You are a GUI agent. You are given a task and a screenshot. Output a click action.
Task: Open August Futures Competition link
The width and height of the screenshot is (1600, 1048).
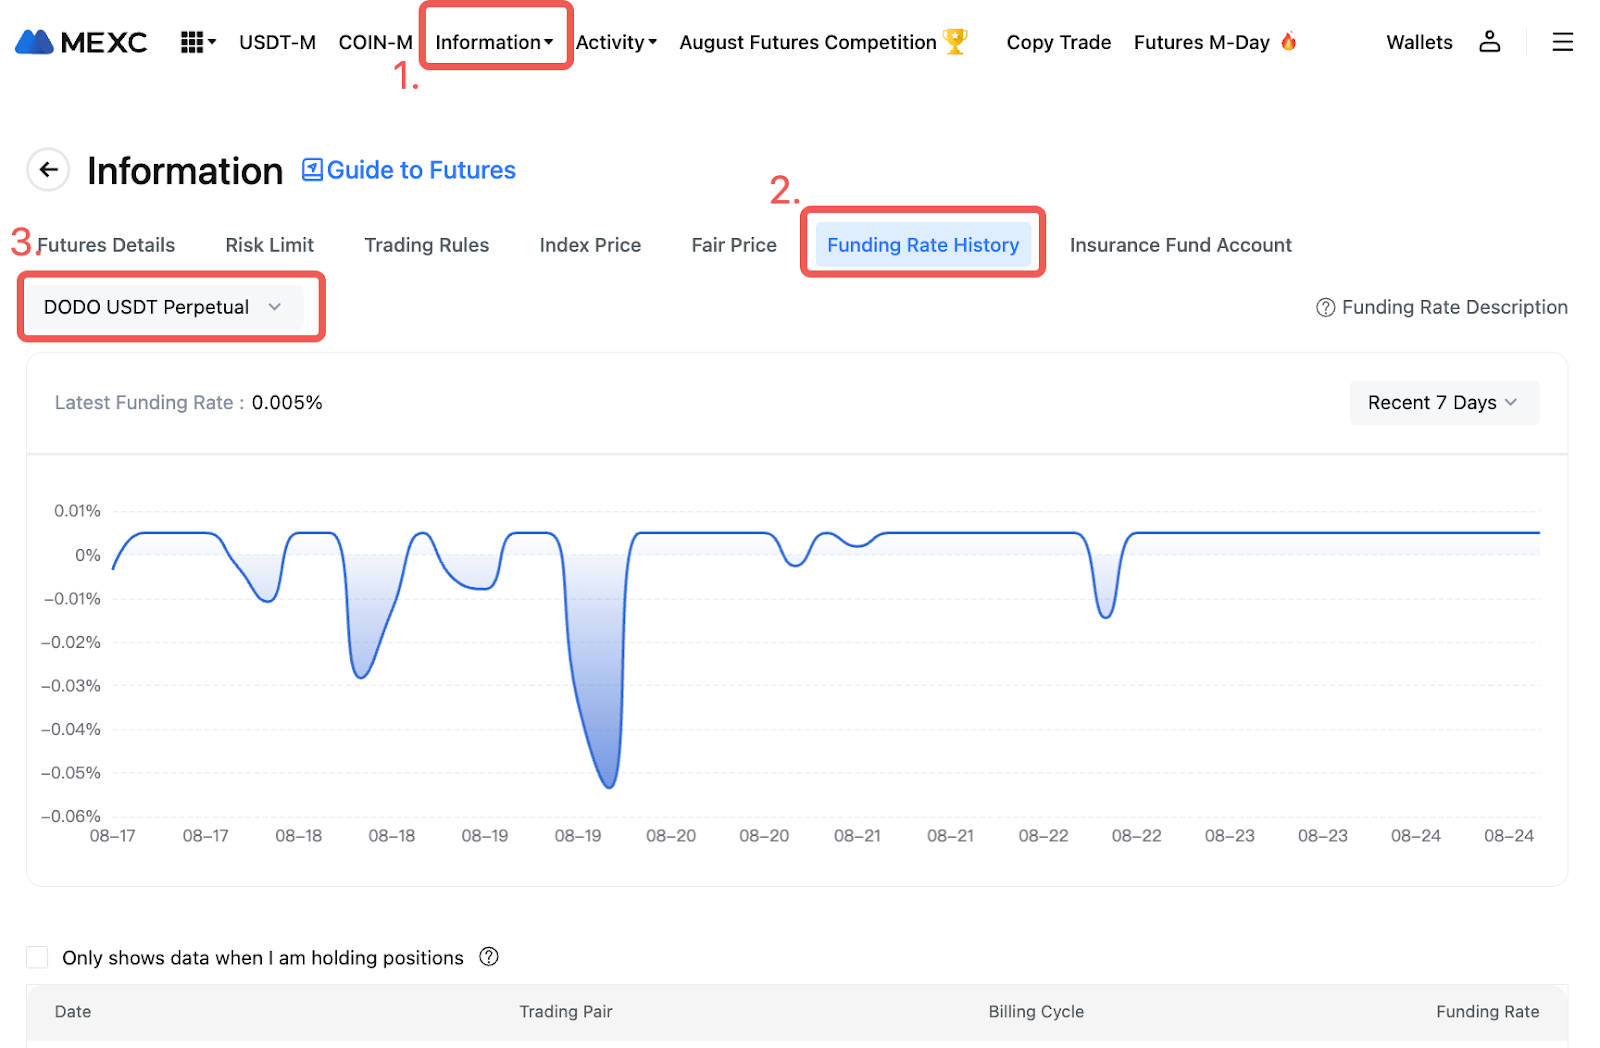[808, 42]
